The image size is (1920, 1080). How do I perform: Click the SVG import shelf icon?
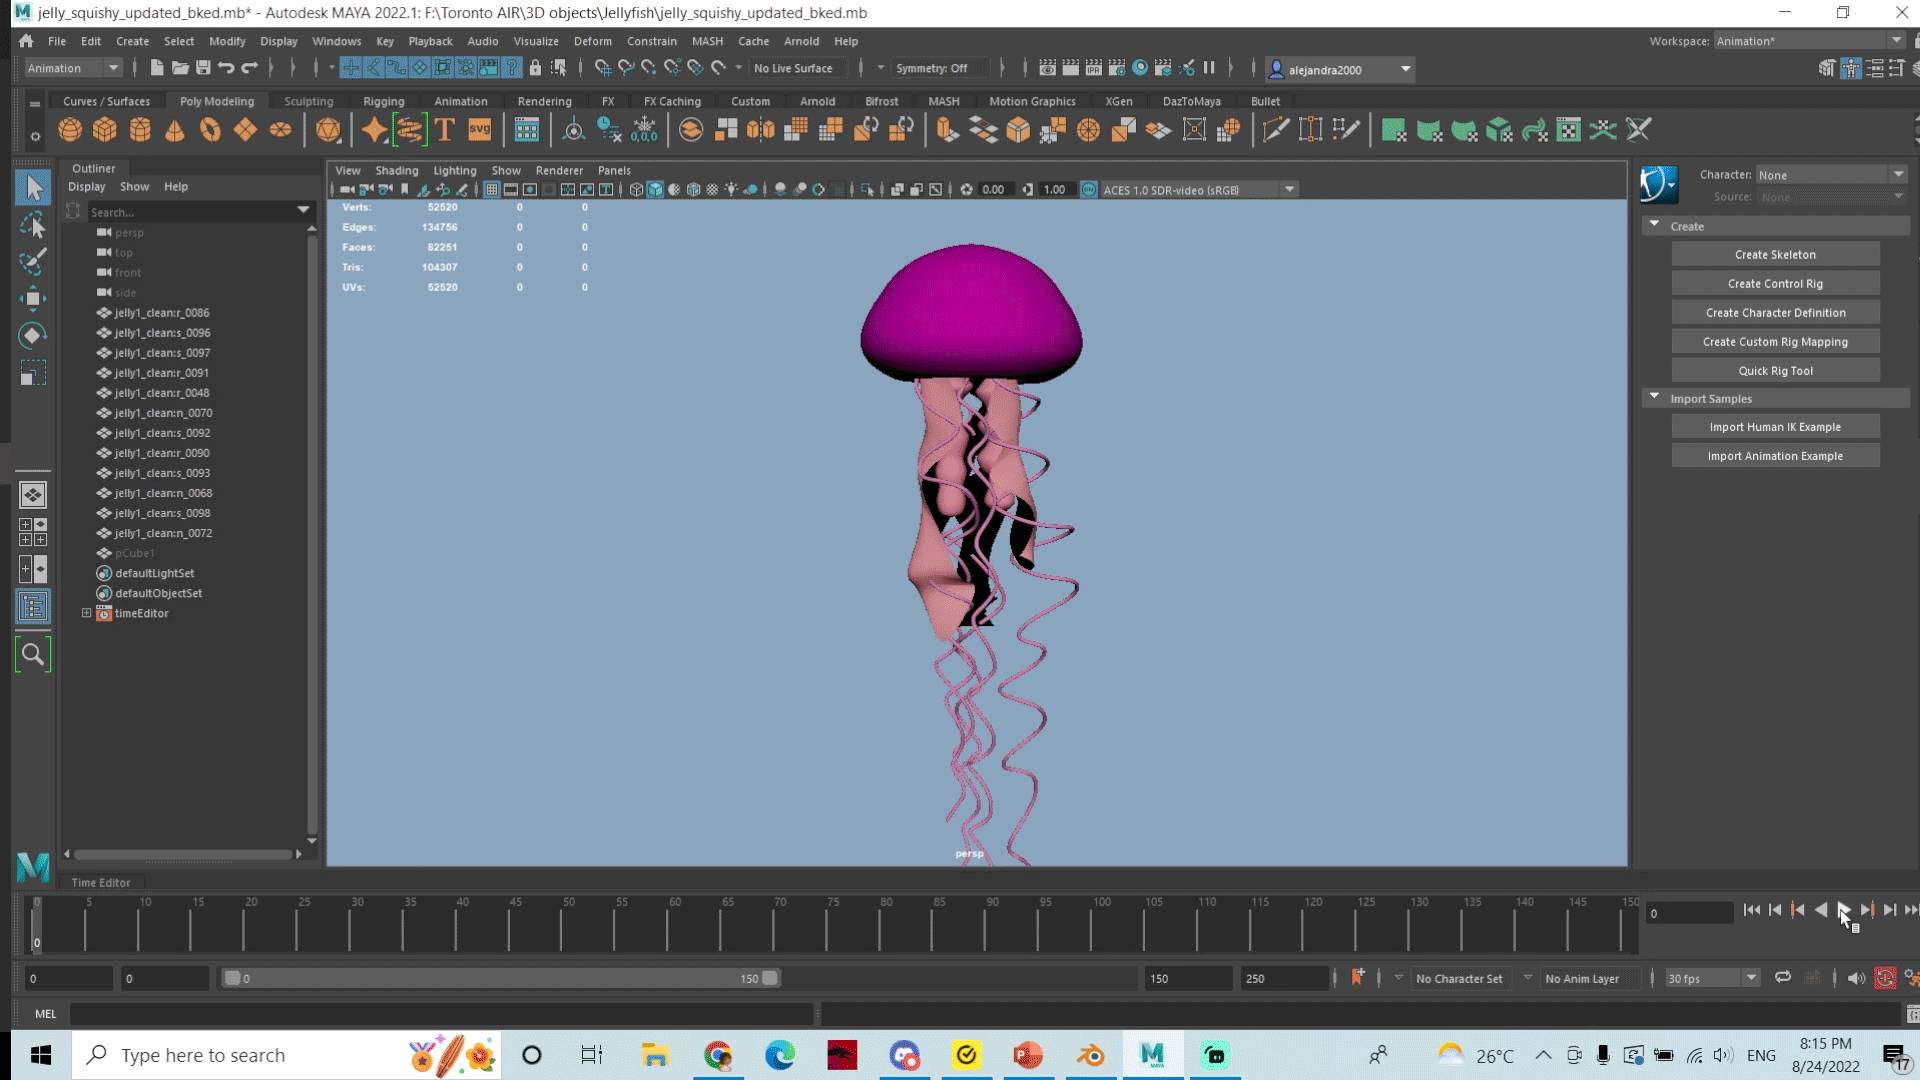[480, 130]
